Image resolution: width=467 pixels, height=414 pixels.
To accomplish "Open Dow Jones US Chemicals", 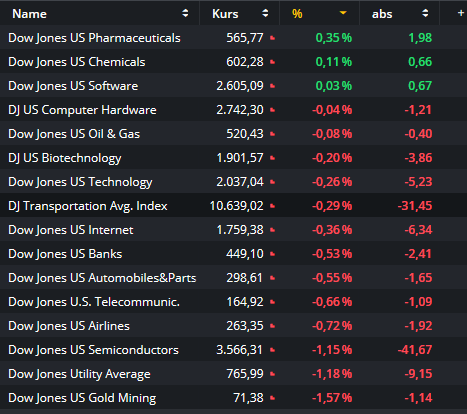I will coord(77,62).
